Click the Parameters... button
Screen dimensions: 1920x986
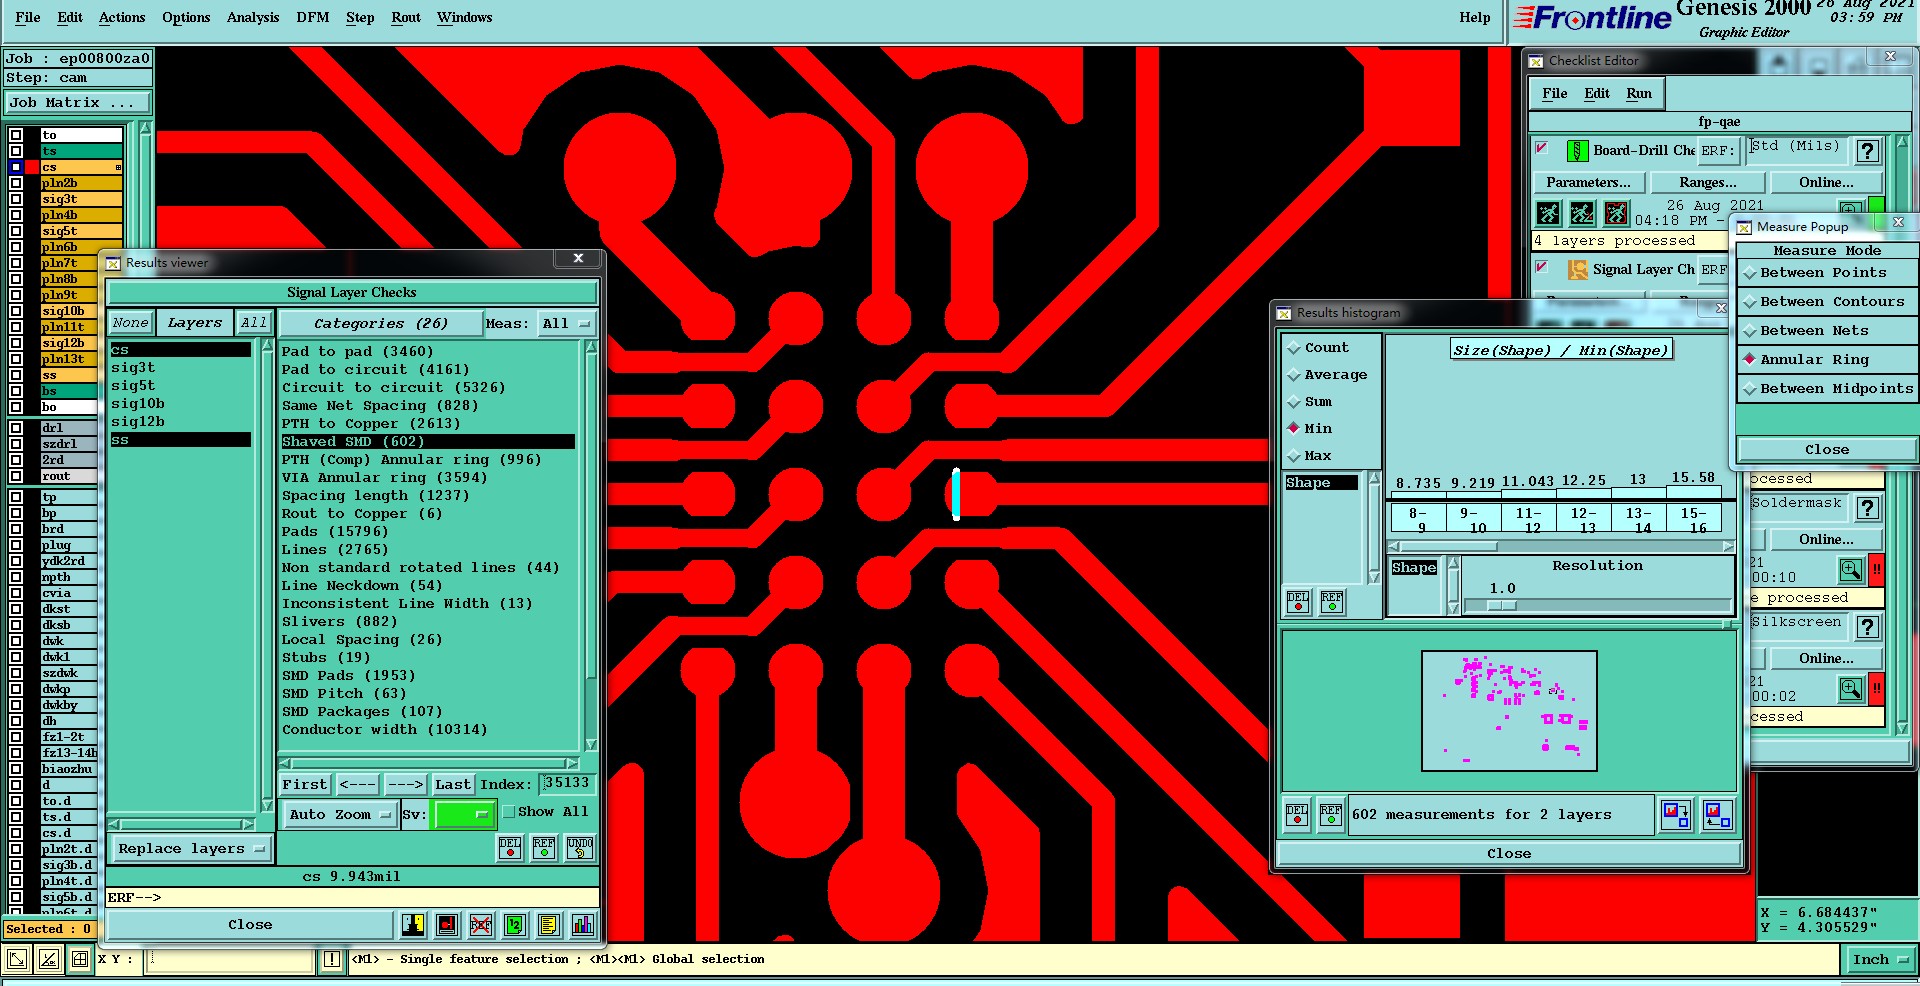point(1588,183)
